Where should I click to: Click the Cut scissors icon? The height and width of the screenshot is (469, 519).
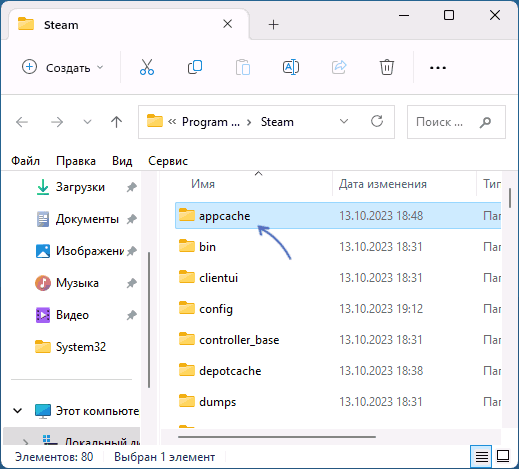click(147, 67)
